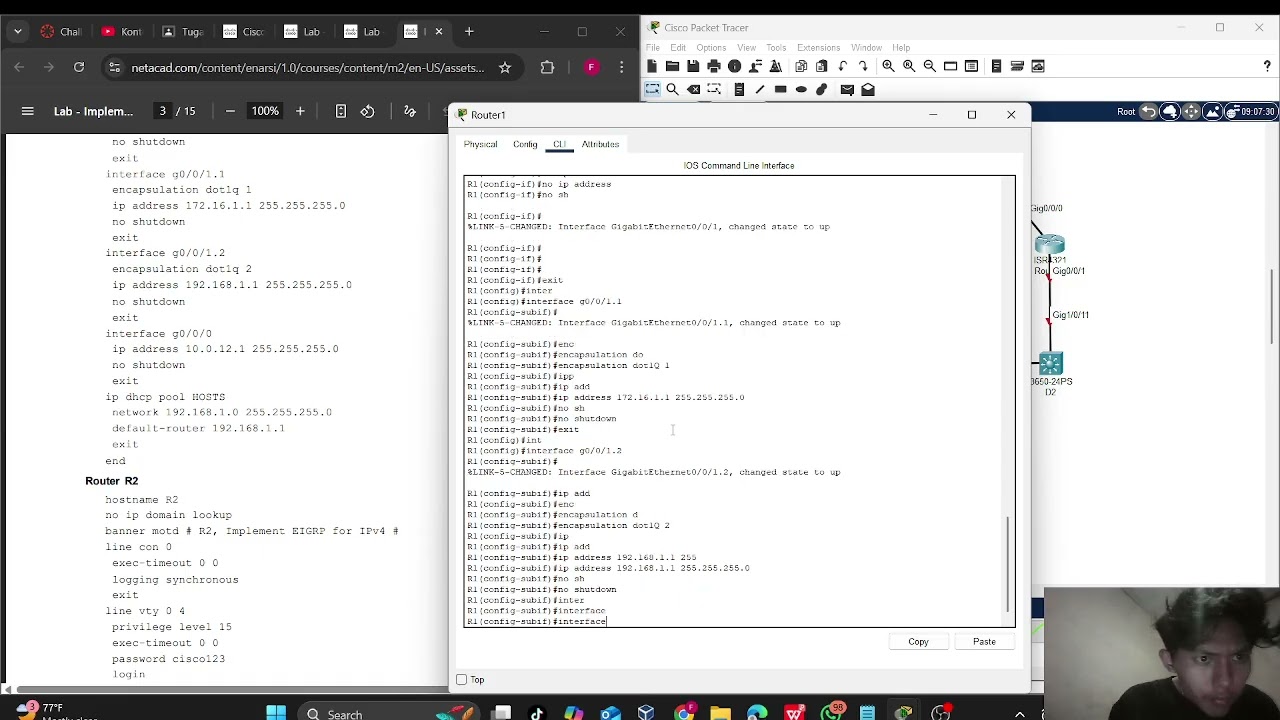The image size is (1280, 720).
Task: Click the Add Simple PDU envelope icon
Action: coord(847,89)
